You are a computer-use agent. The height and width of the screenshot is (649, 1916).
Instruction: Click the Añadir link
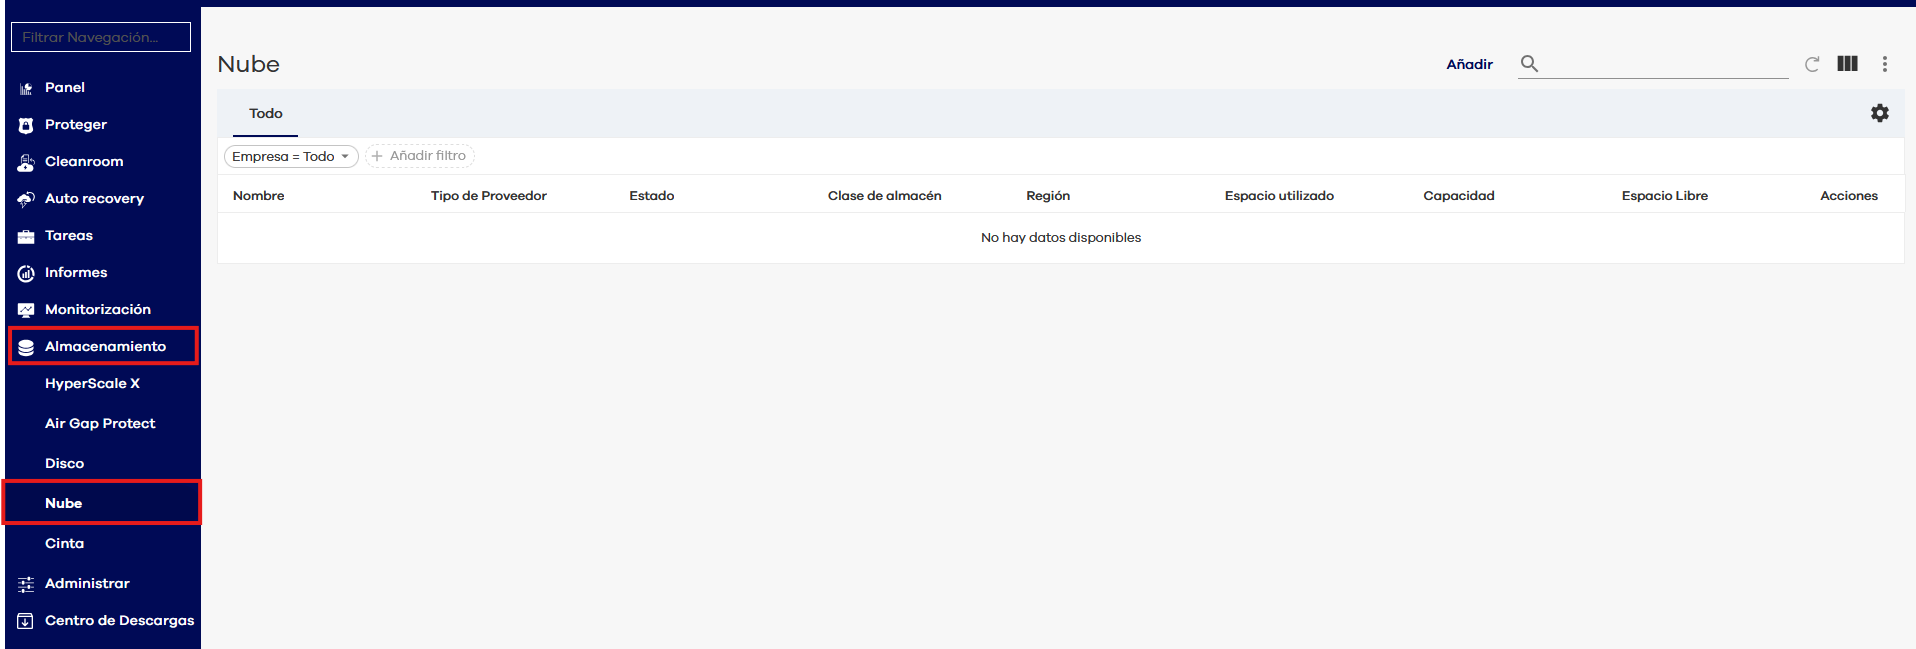pos(1469,64)
